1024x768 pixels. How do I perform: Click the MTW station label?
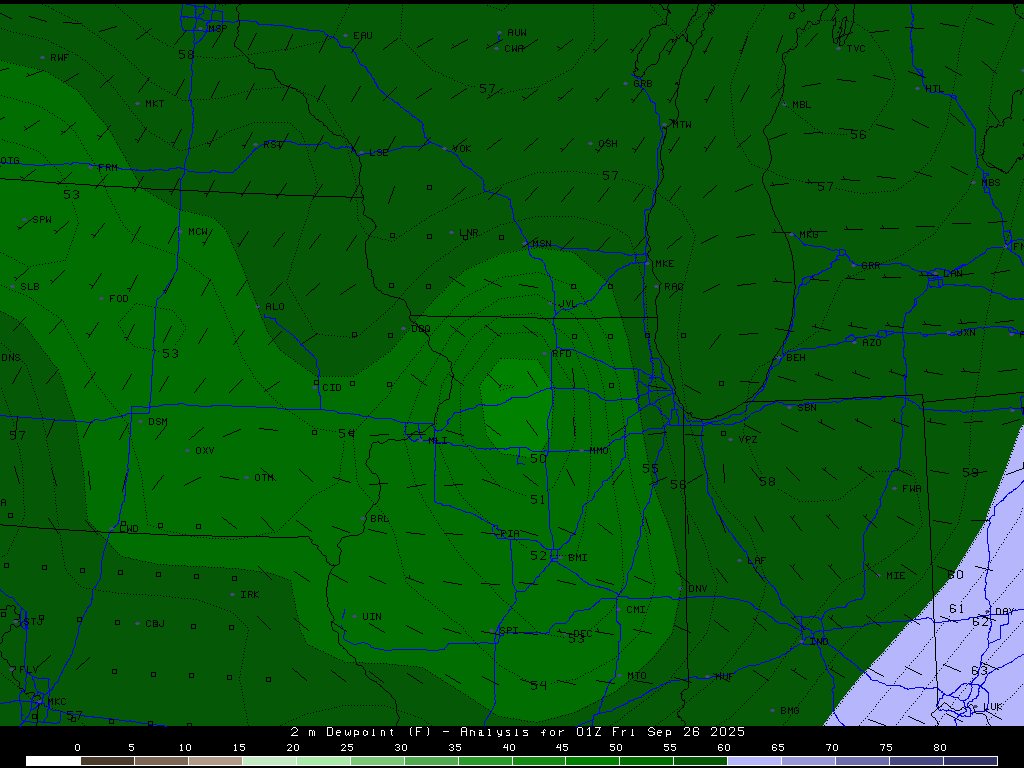(682, 124)
